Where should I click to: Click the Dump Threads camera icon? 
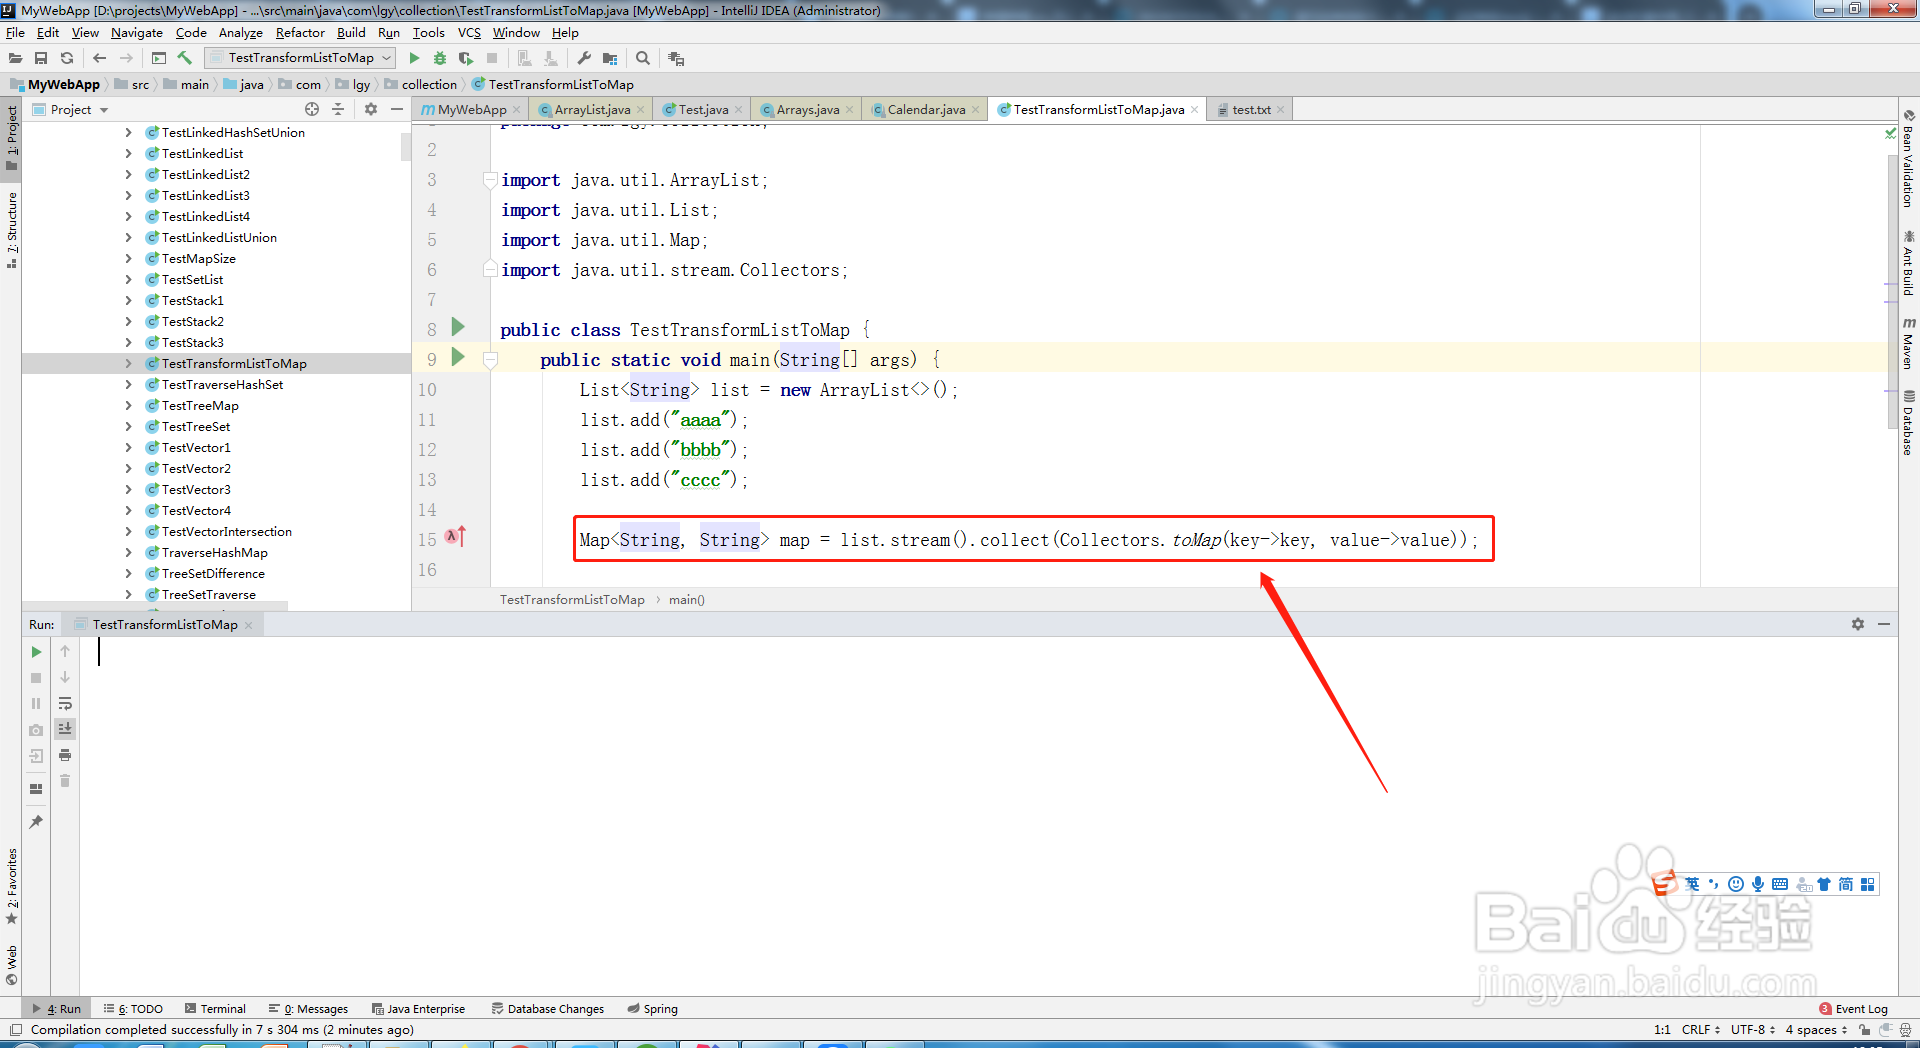click(x=36, y=730)
